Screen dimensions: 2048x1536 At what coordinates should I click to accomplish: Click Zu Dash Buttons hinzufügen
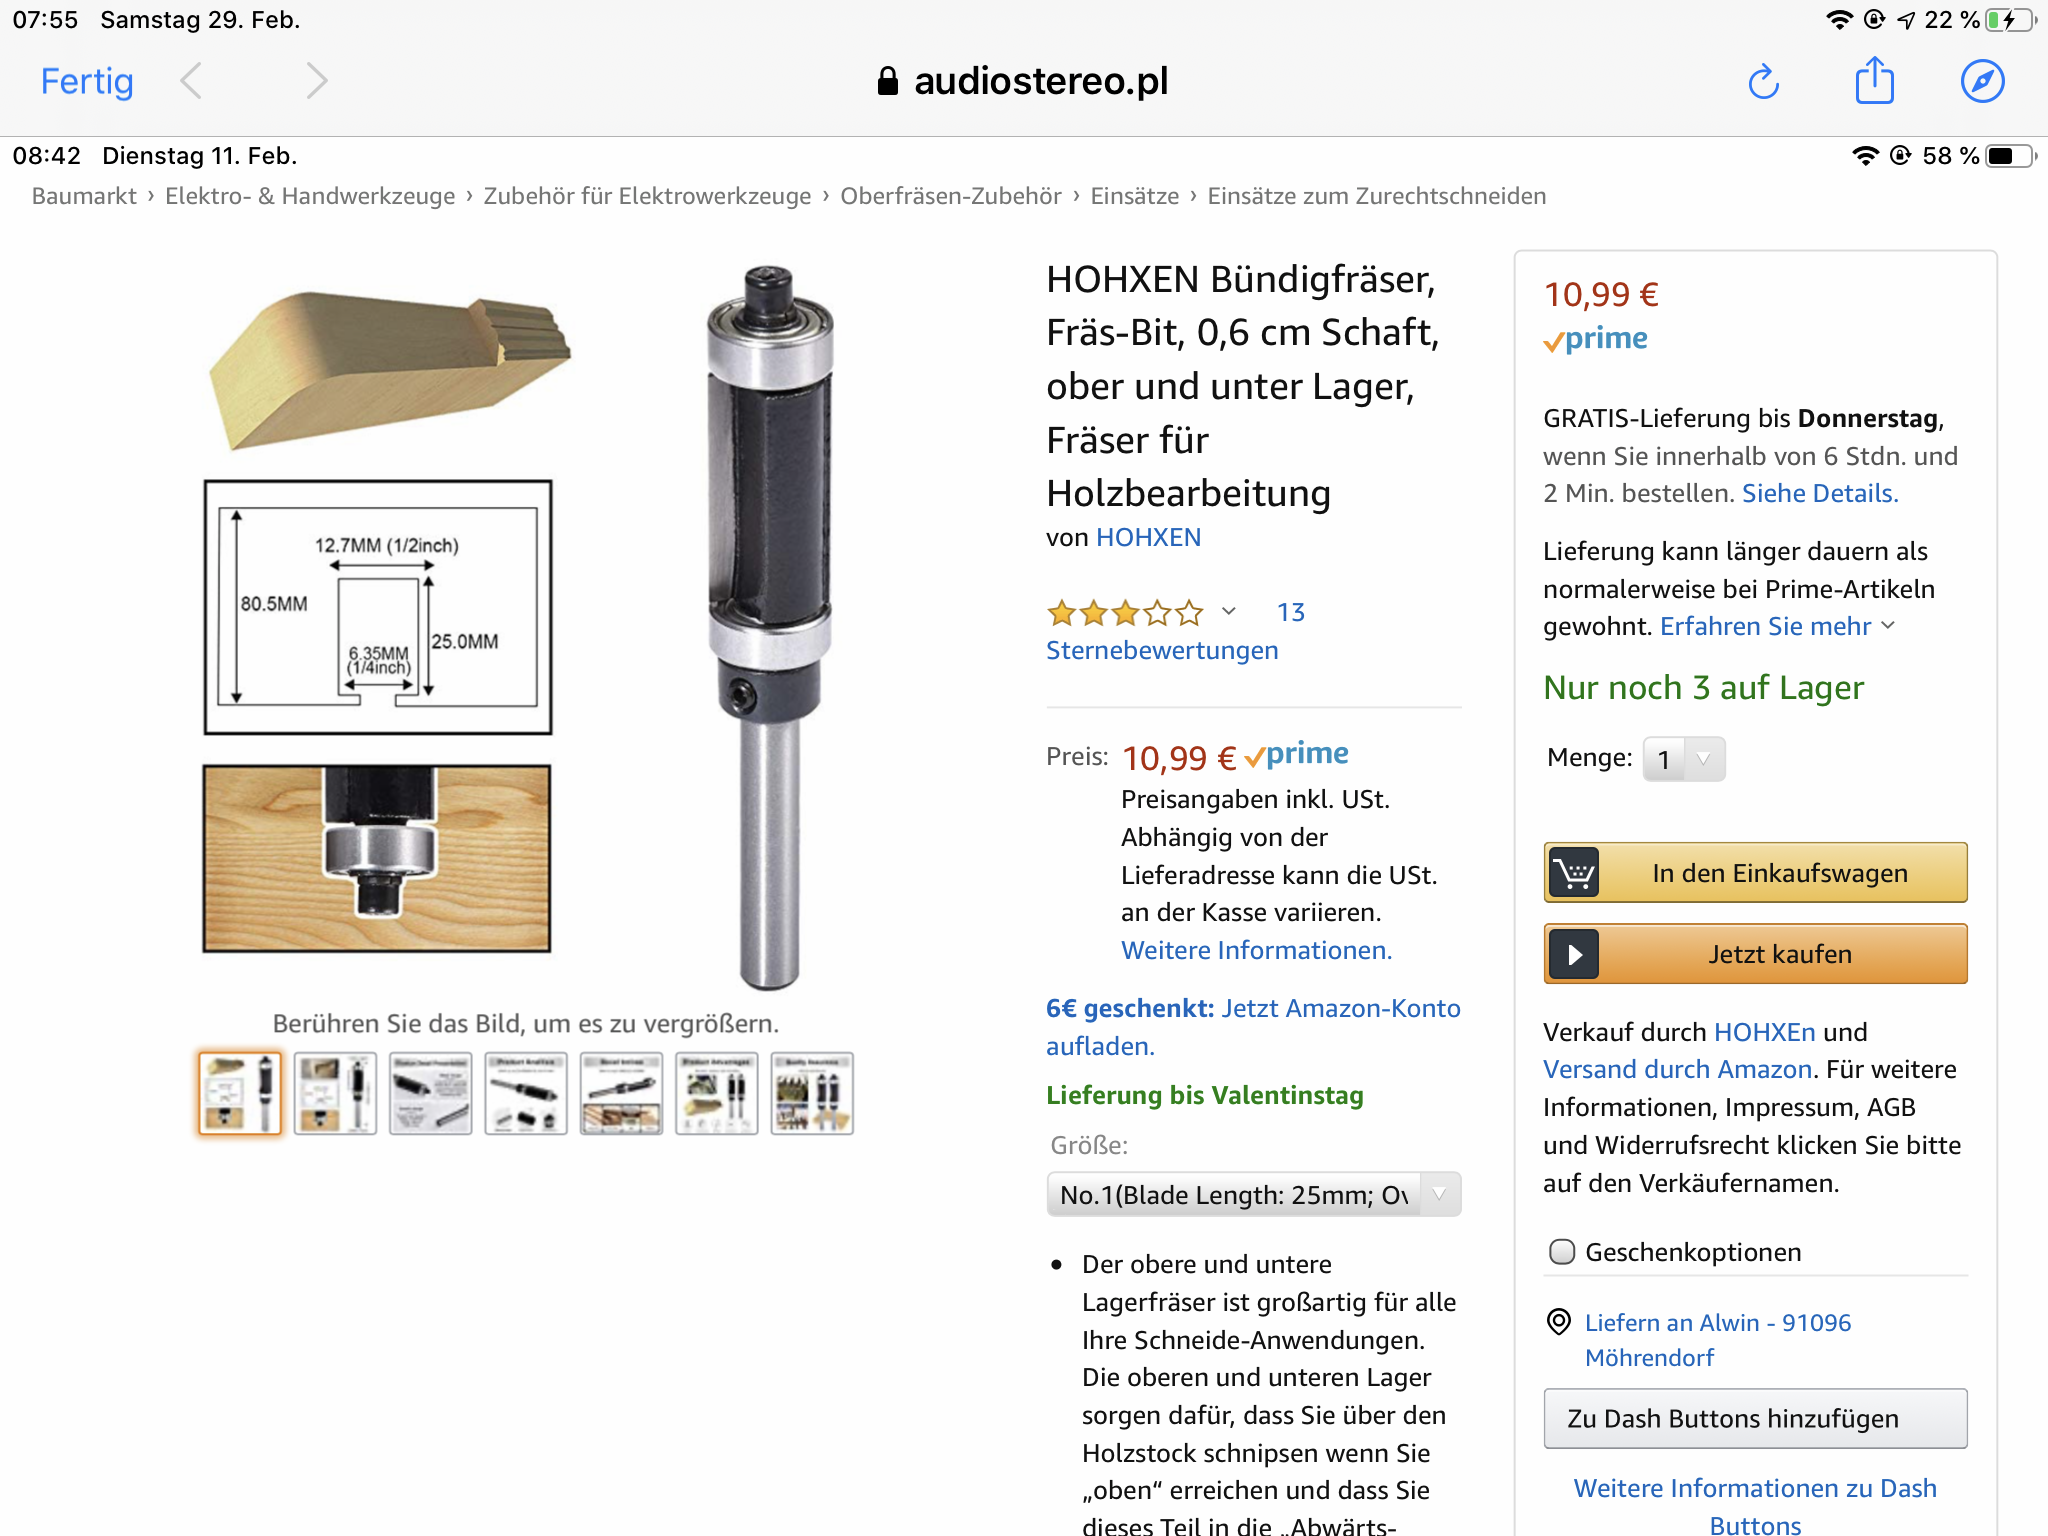(1755, 1418)
